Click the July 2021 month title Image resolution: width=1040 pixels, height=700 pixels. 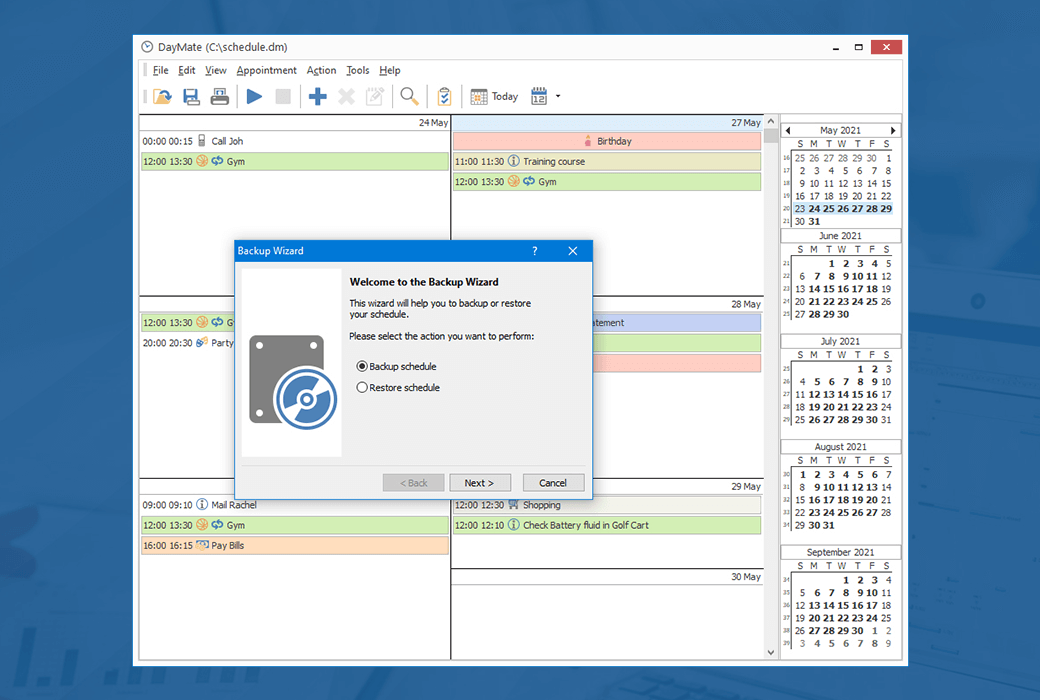click(840, 341)
